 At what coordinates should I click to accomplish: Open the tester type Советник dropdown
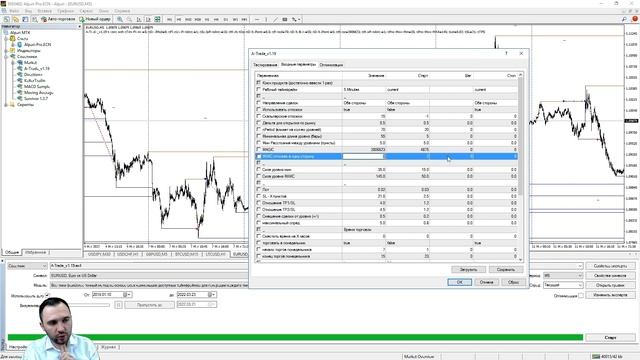click(27, 266)
